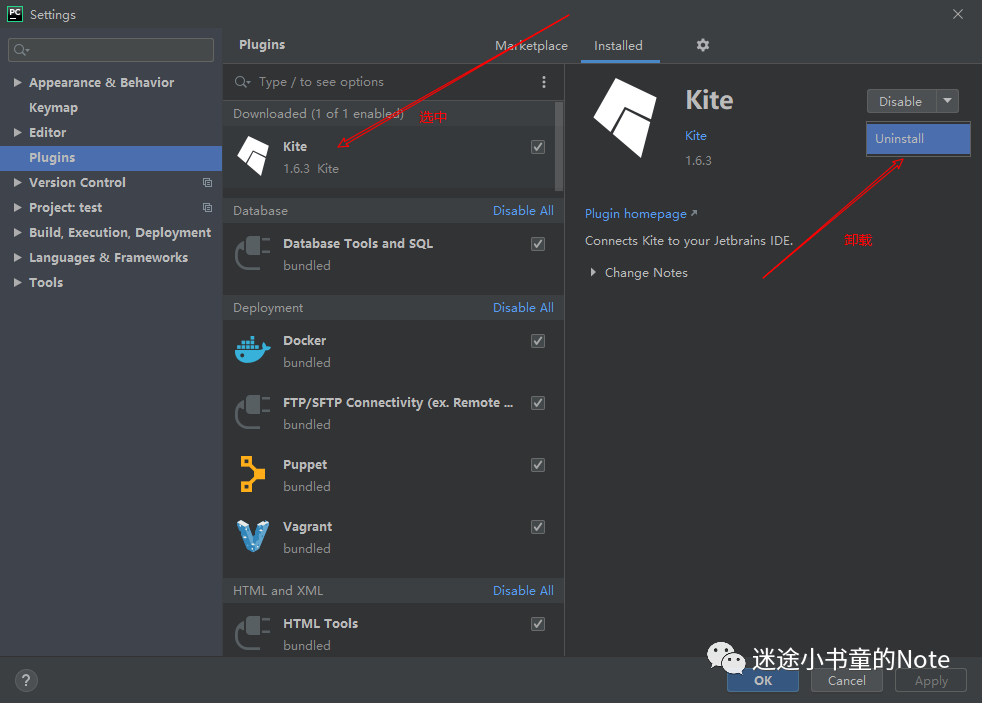Click Disable All for HTML and XML
This screenshot has height=703, width=982.
[523, 591]
